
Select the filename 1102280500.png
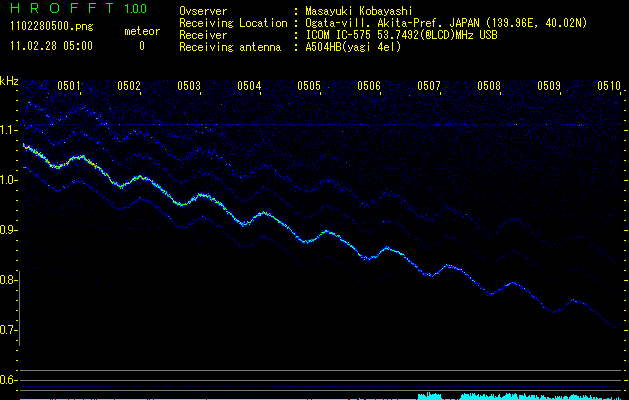(52, 27)
